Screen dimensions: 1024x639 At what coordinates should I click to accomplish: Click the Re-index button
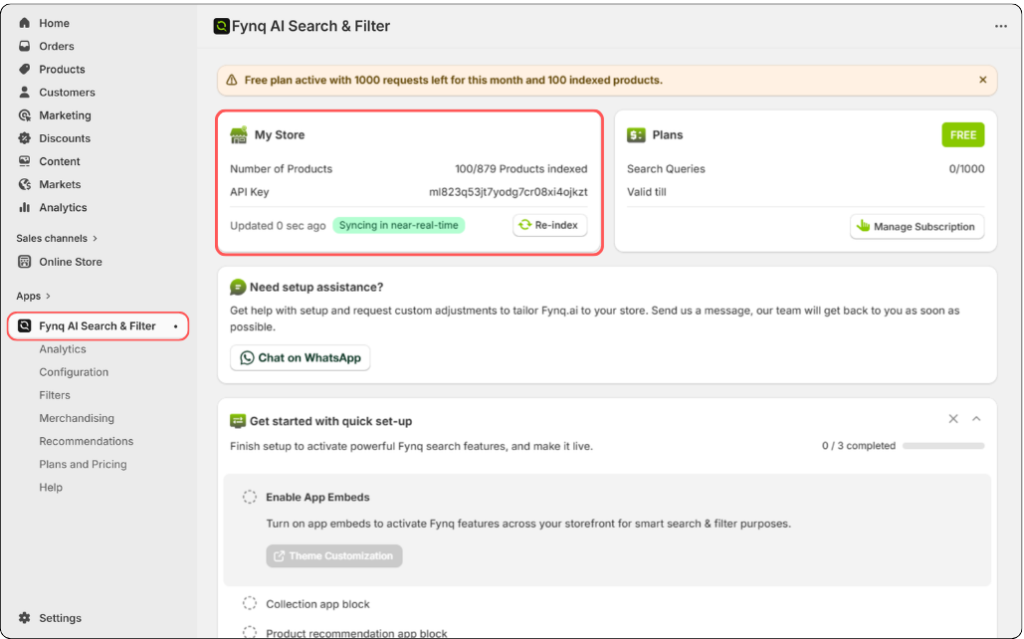[550, 225]
